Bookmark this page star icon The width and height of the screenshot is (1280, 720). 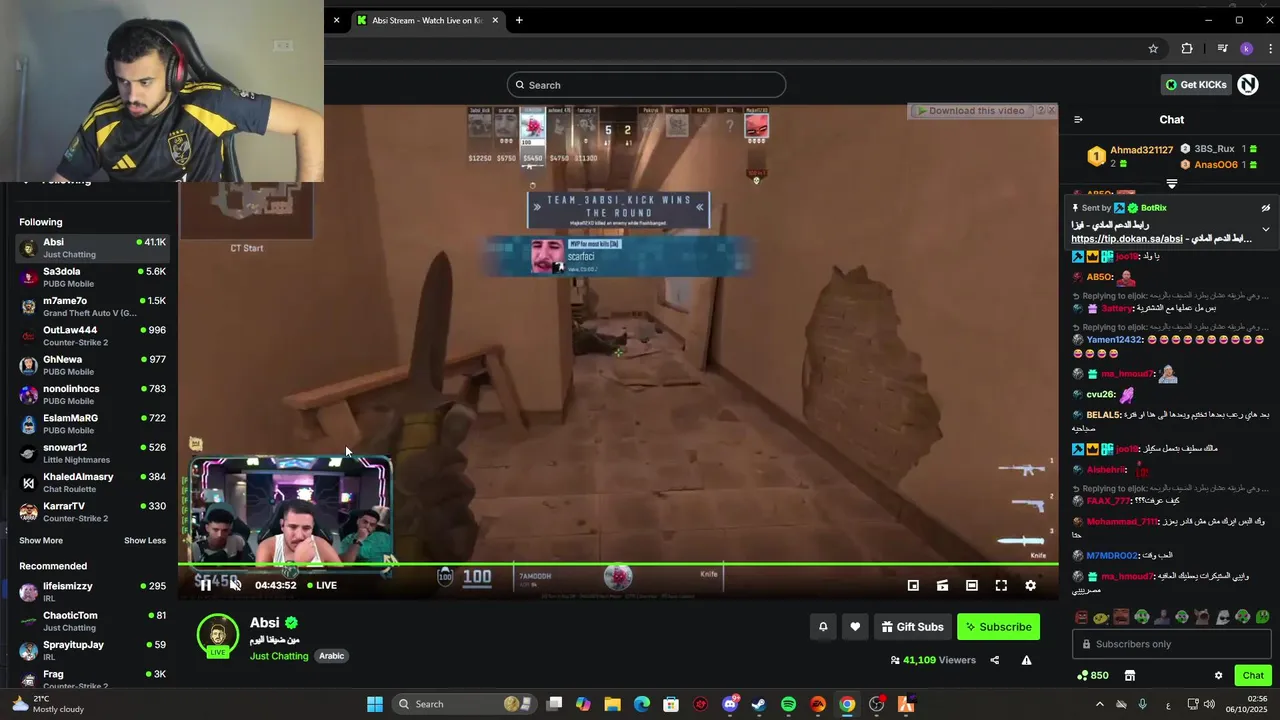coord(1153,48)
